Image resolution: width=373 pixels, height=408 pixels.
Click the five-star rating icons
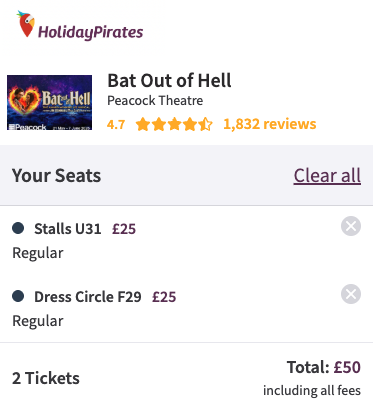click(174, 124)
